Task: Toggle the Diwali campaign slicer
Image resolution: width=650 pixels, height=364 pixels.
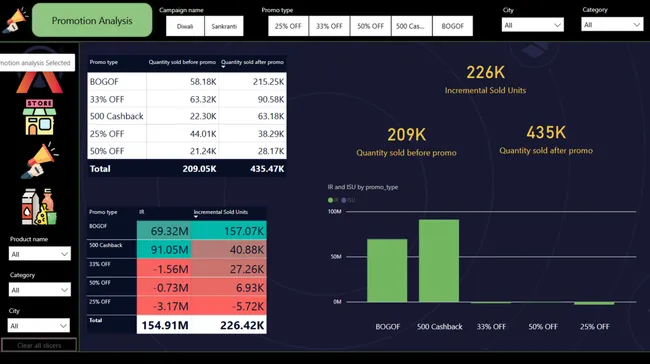Action: 185,26
